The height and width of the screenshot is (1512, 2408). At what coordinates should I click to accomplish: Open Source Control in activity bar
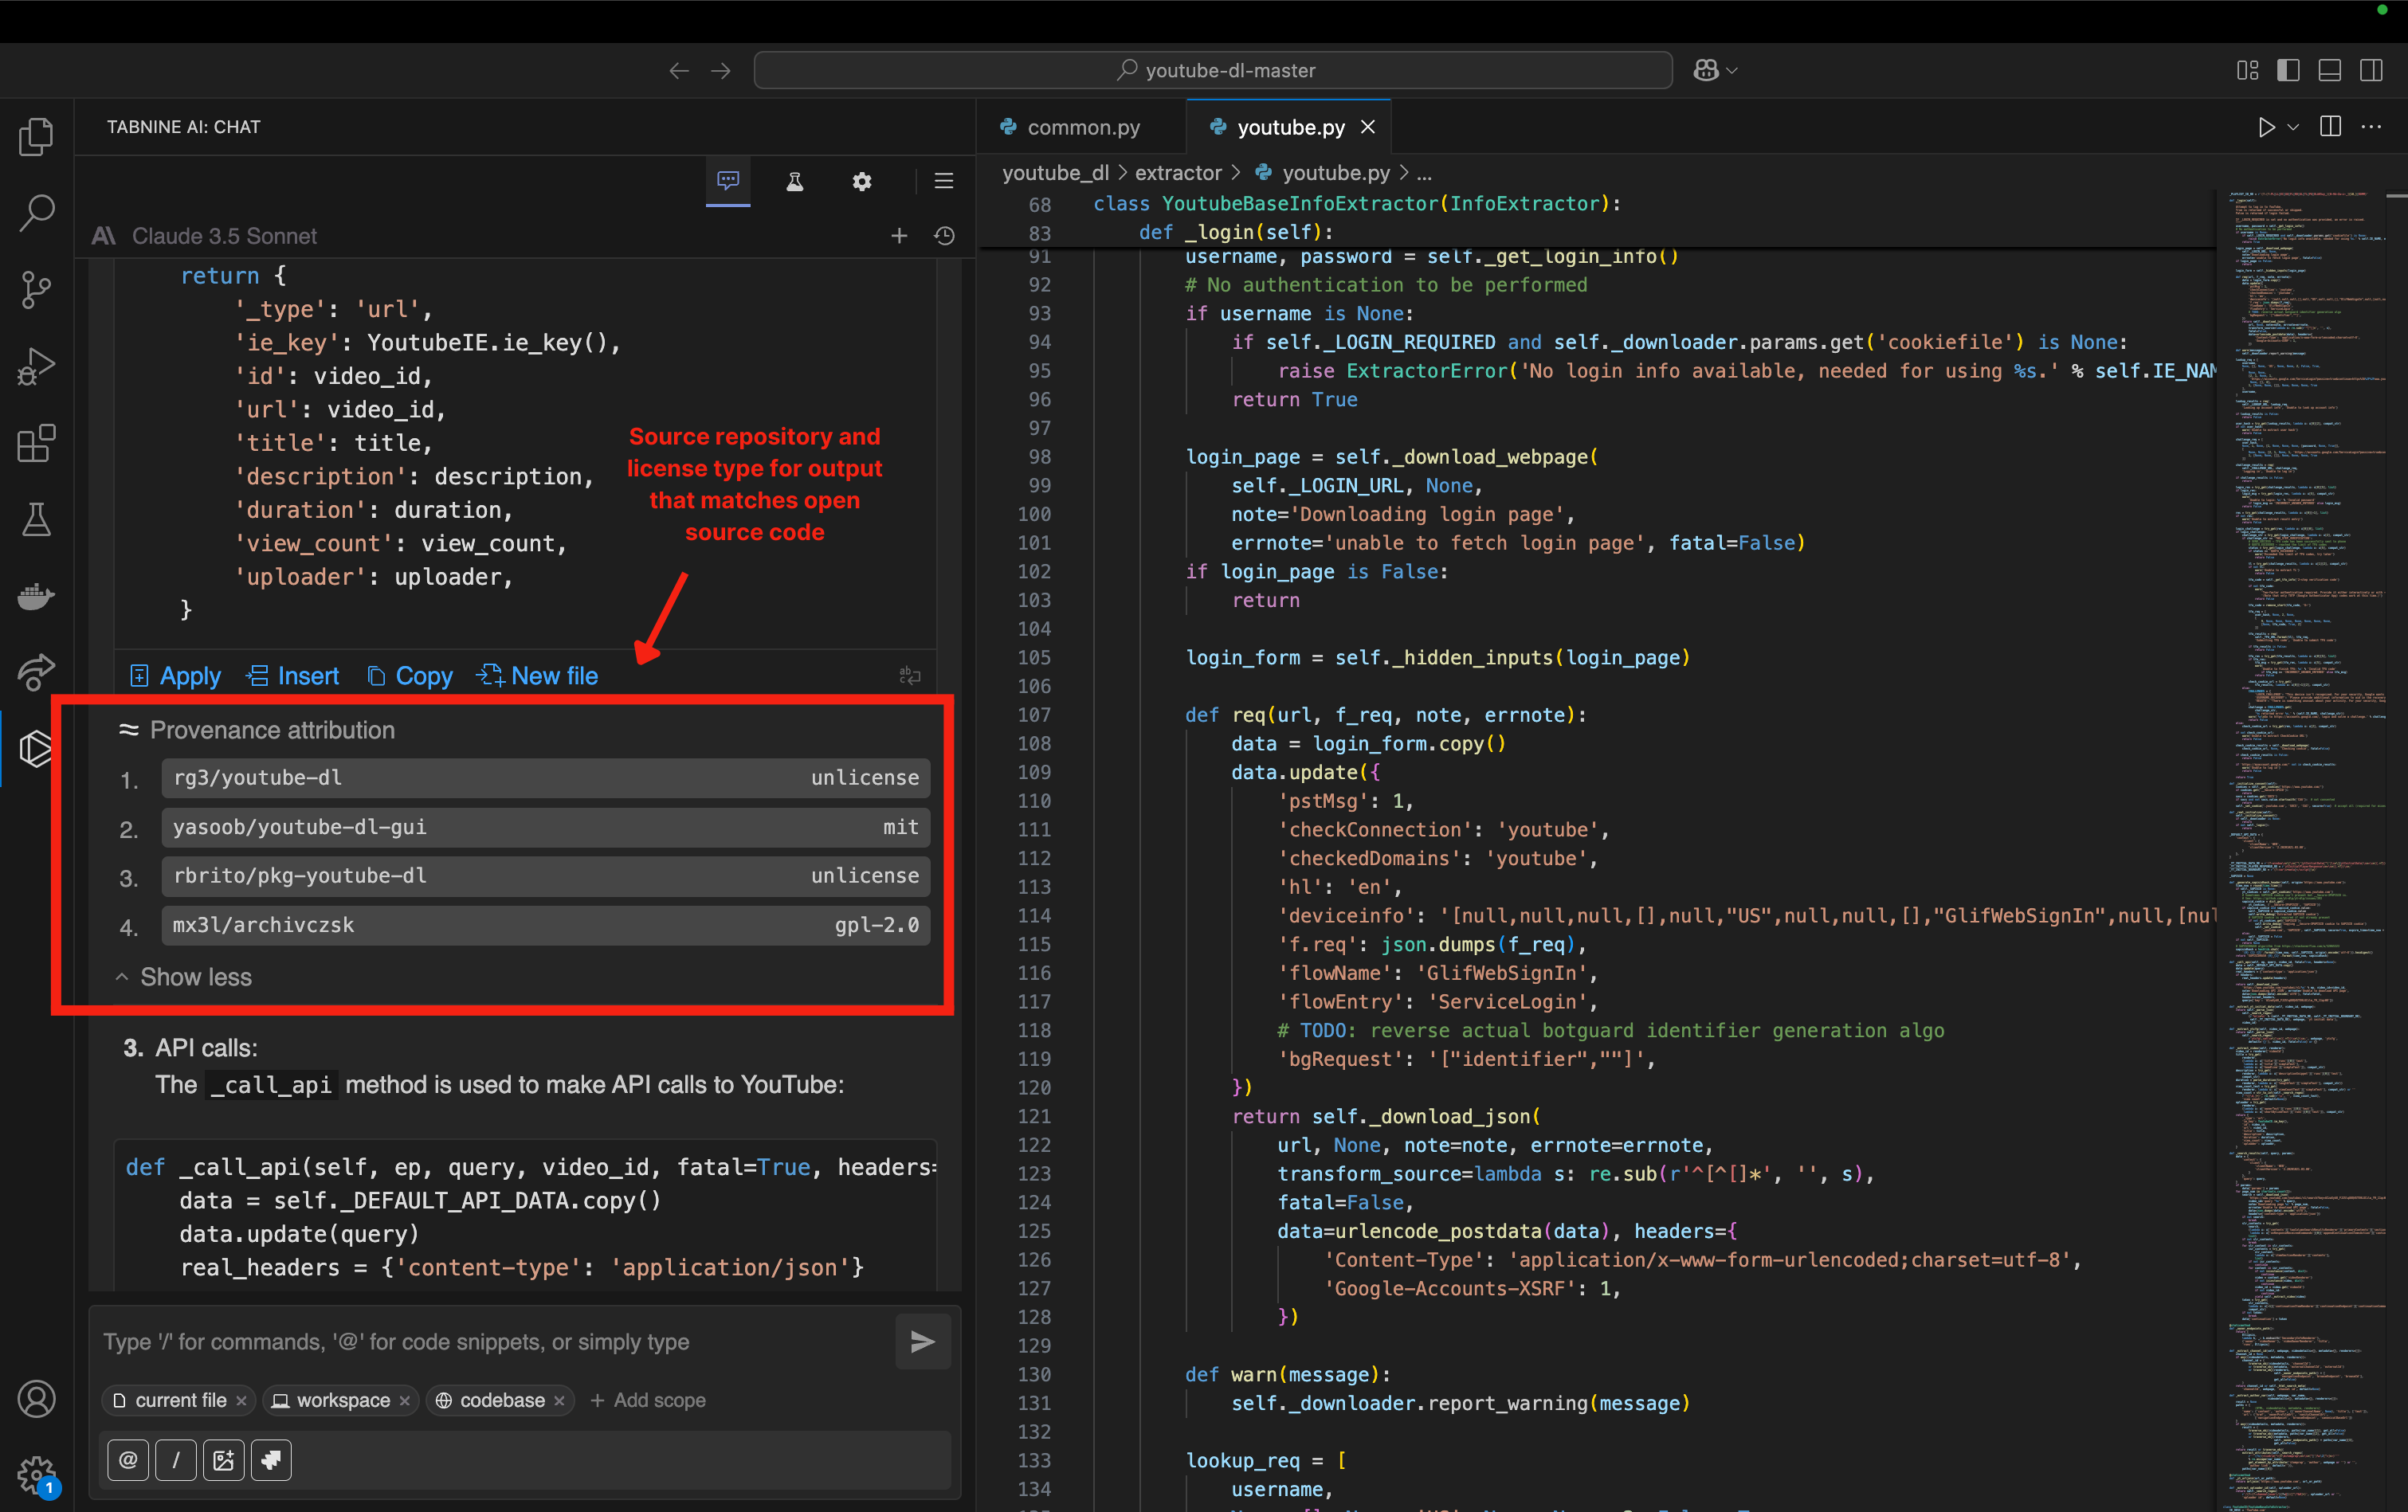click(x=36, y=289)
